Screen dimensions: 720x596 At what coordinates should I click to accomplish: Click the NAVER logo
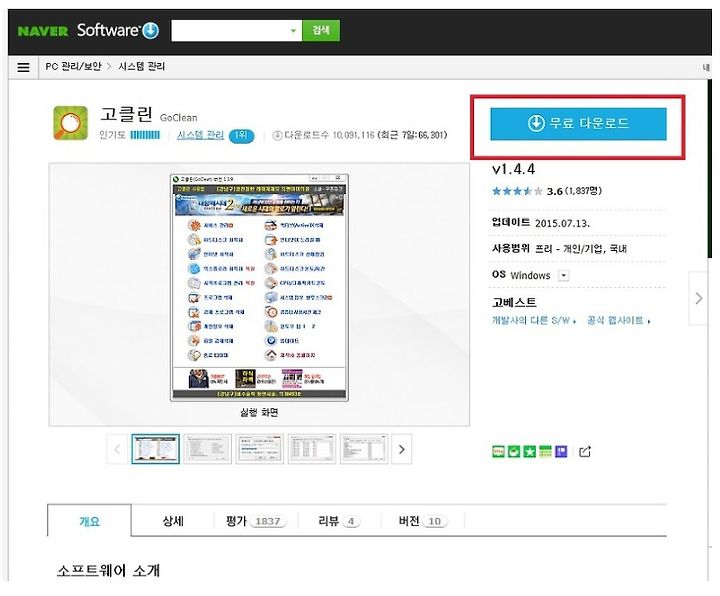(43, 31)
